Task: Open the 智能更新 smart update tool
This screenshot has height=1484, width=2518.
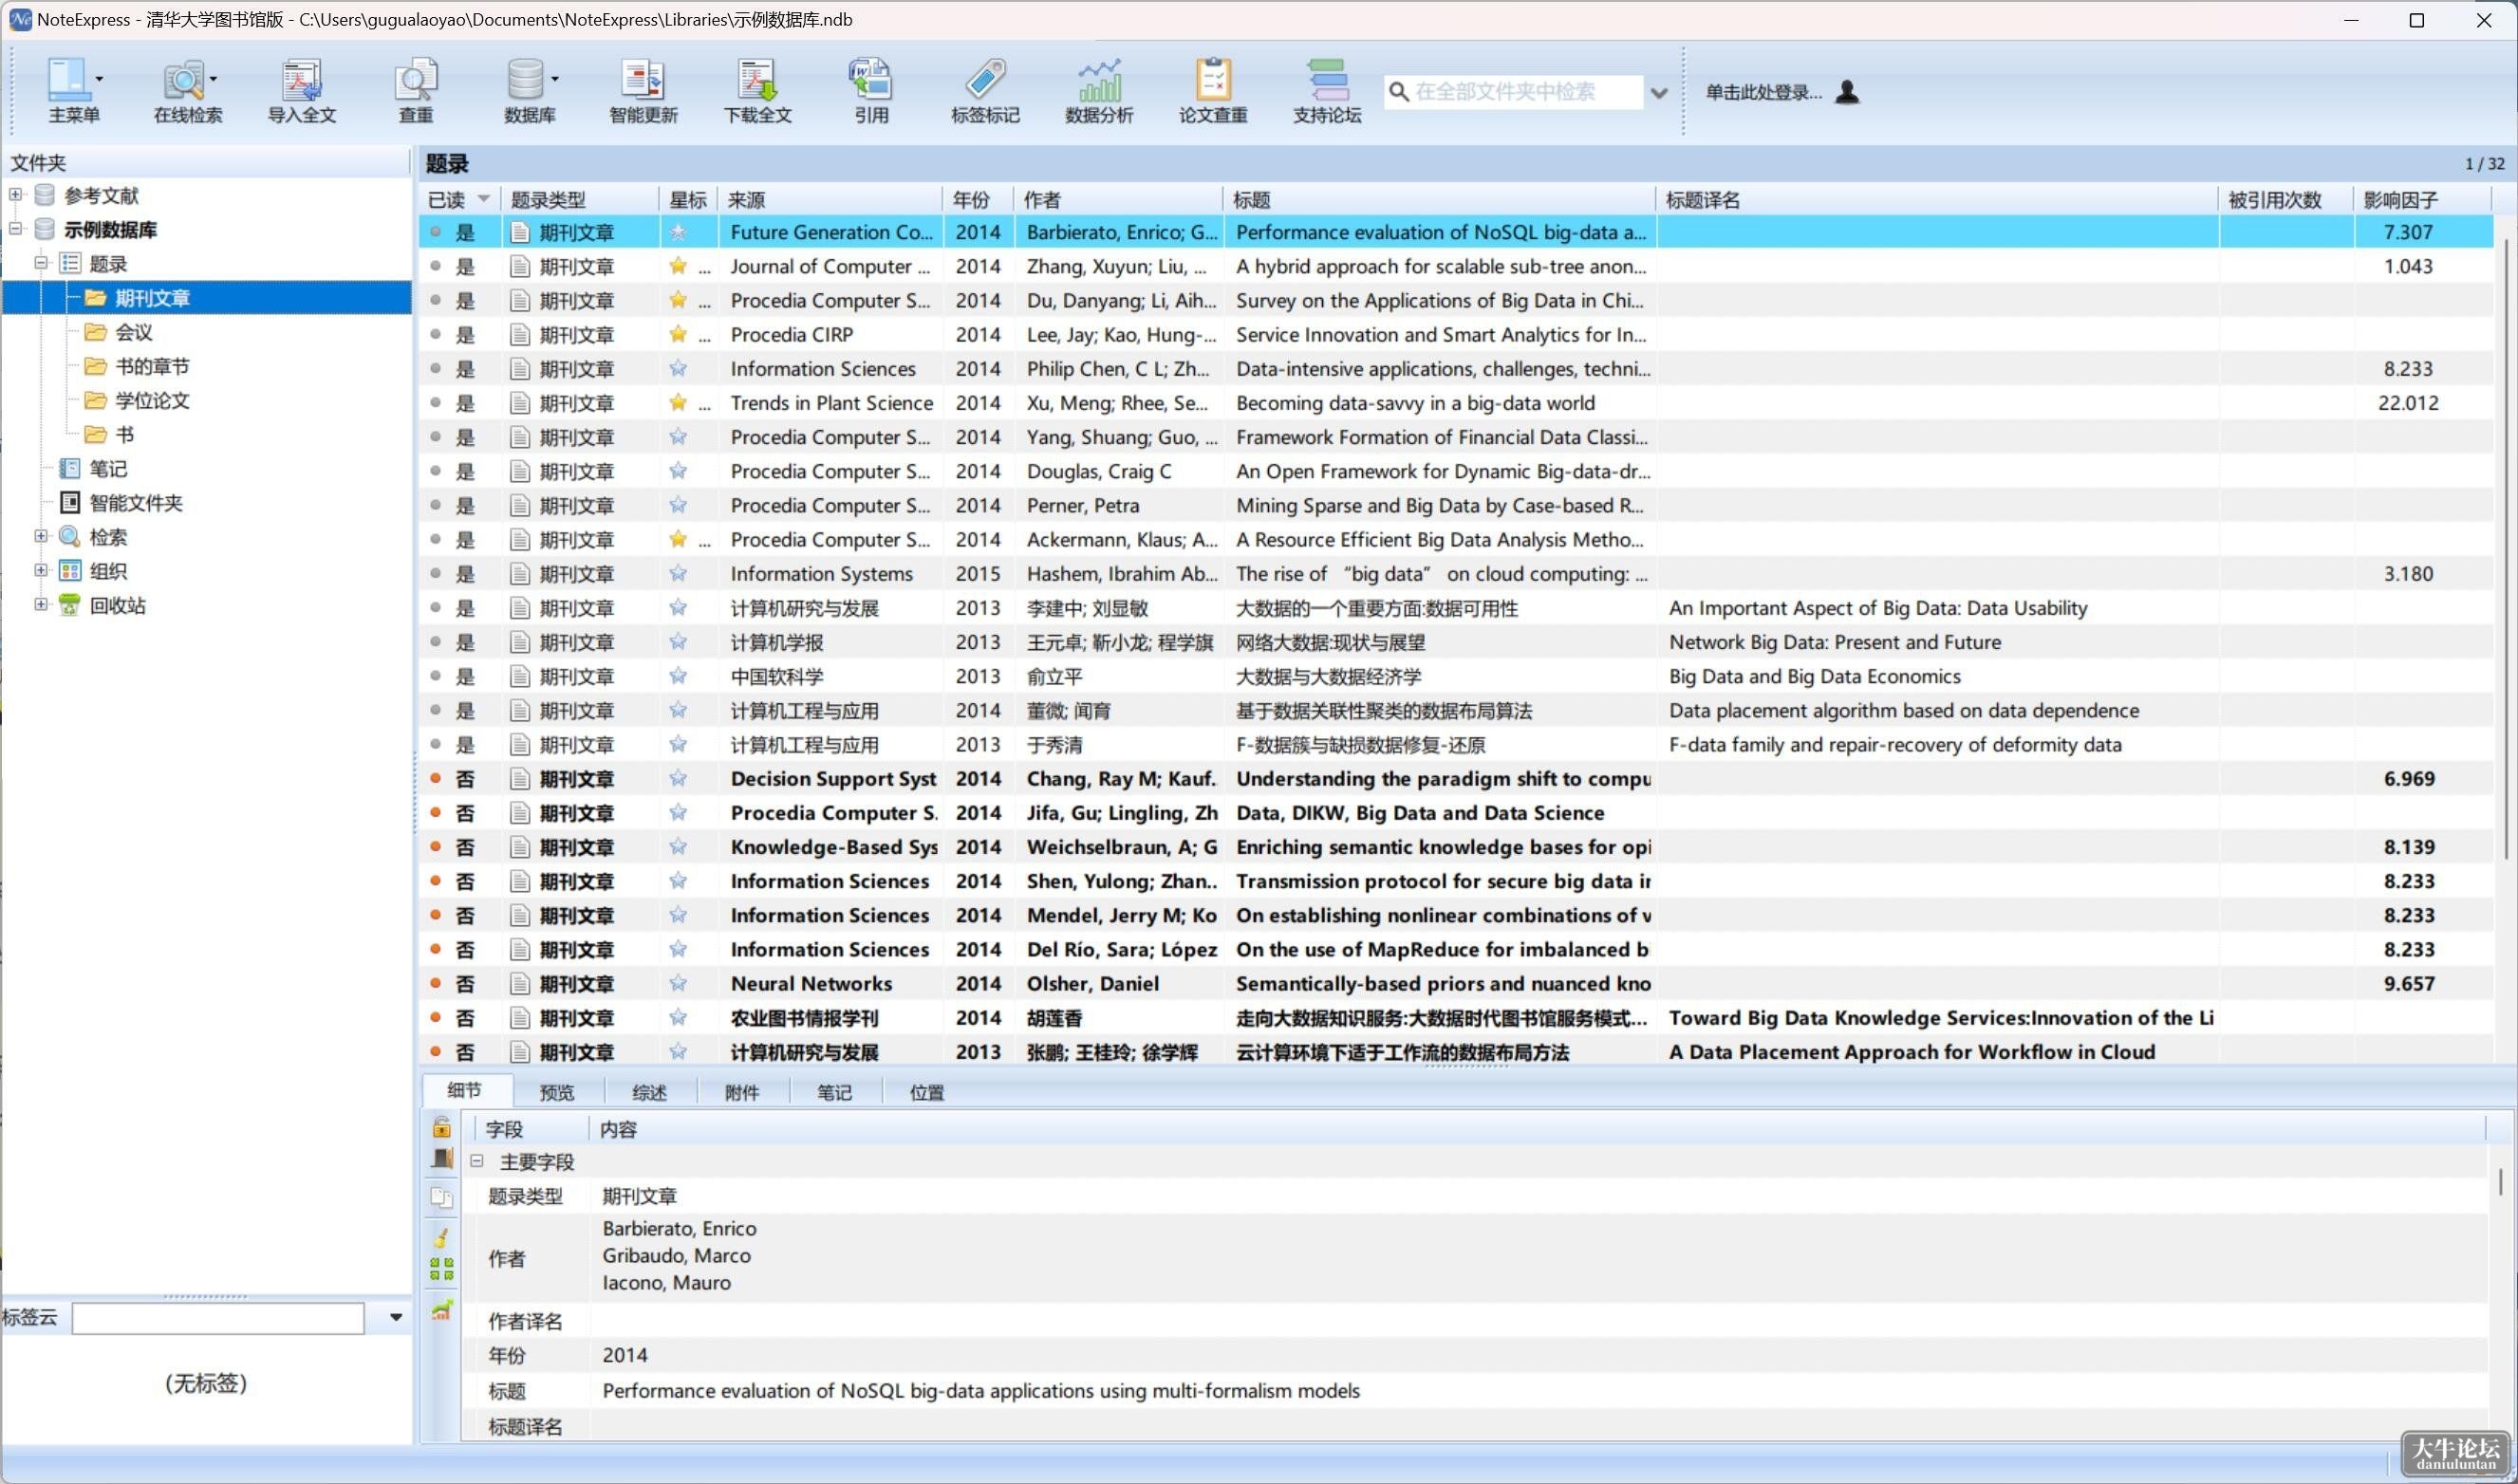Action: click(643, 91)
